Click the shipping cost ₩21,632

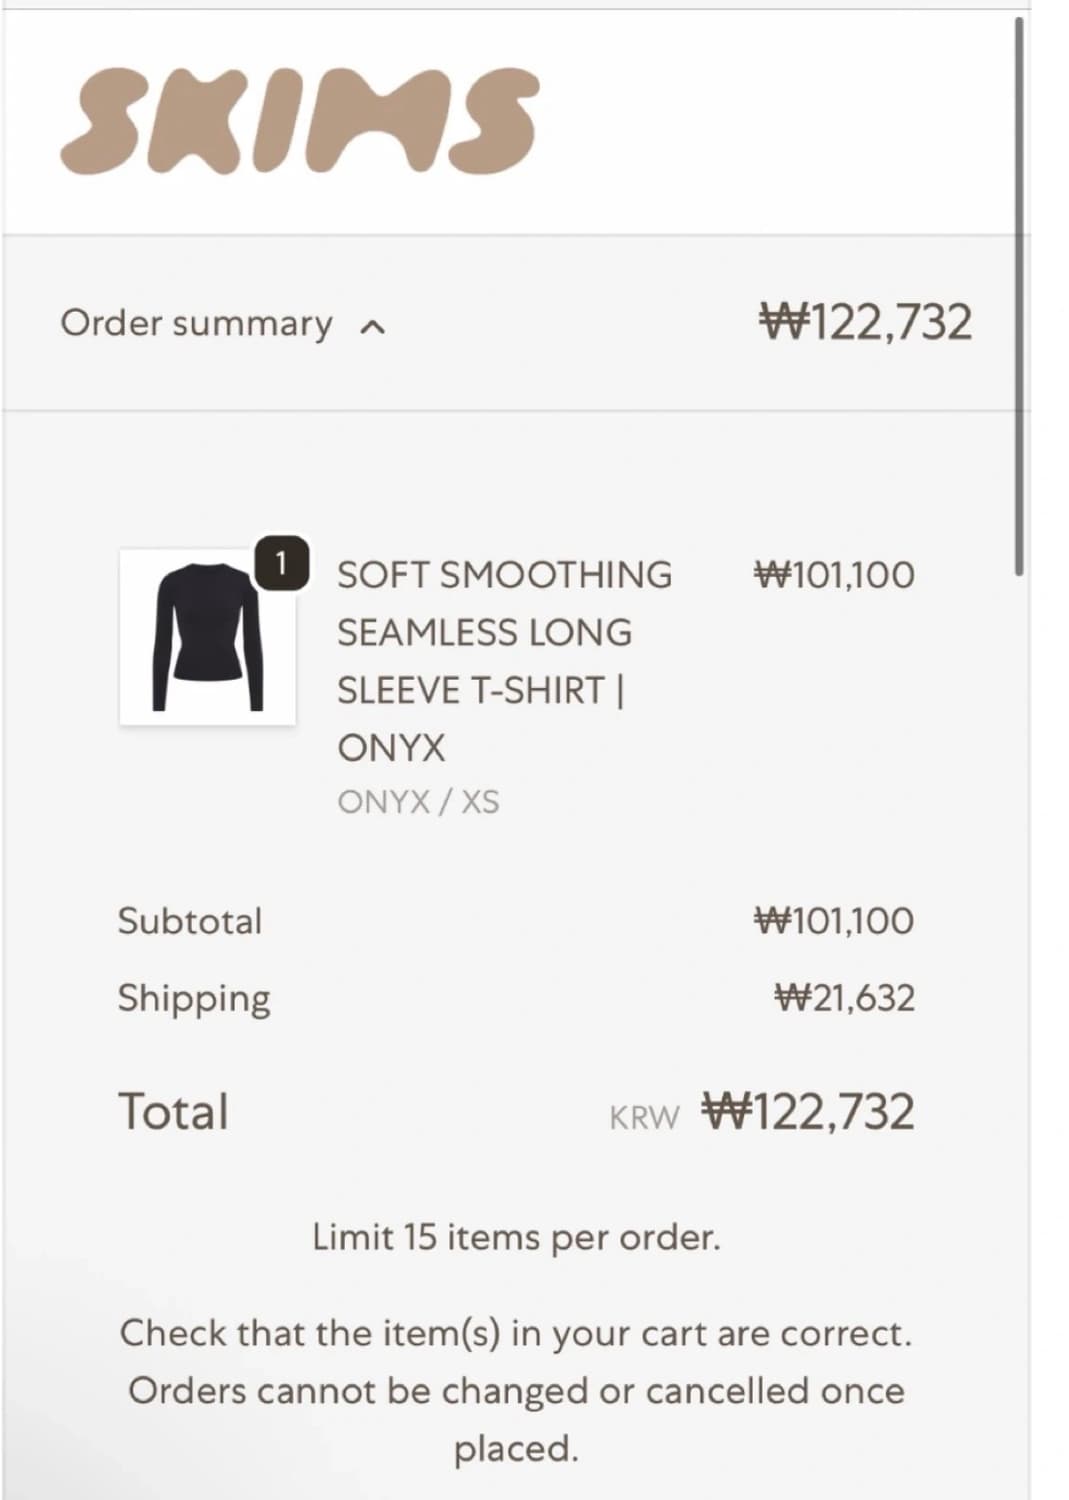(844, 998)
